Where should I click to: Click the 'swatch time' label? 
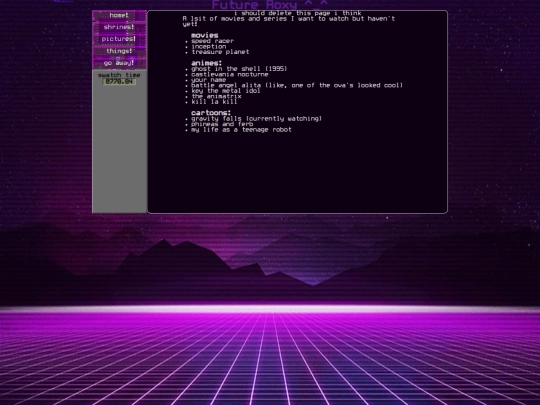point(119,75)
